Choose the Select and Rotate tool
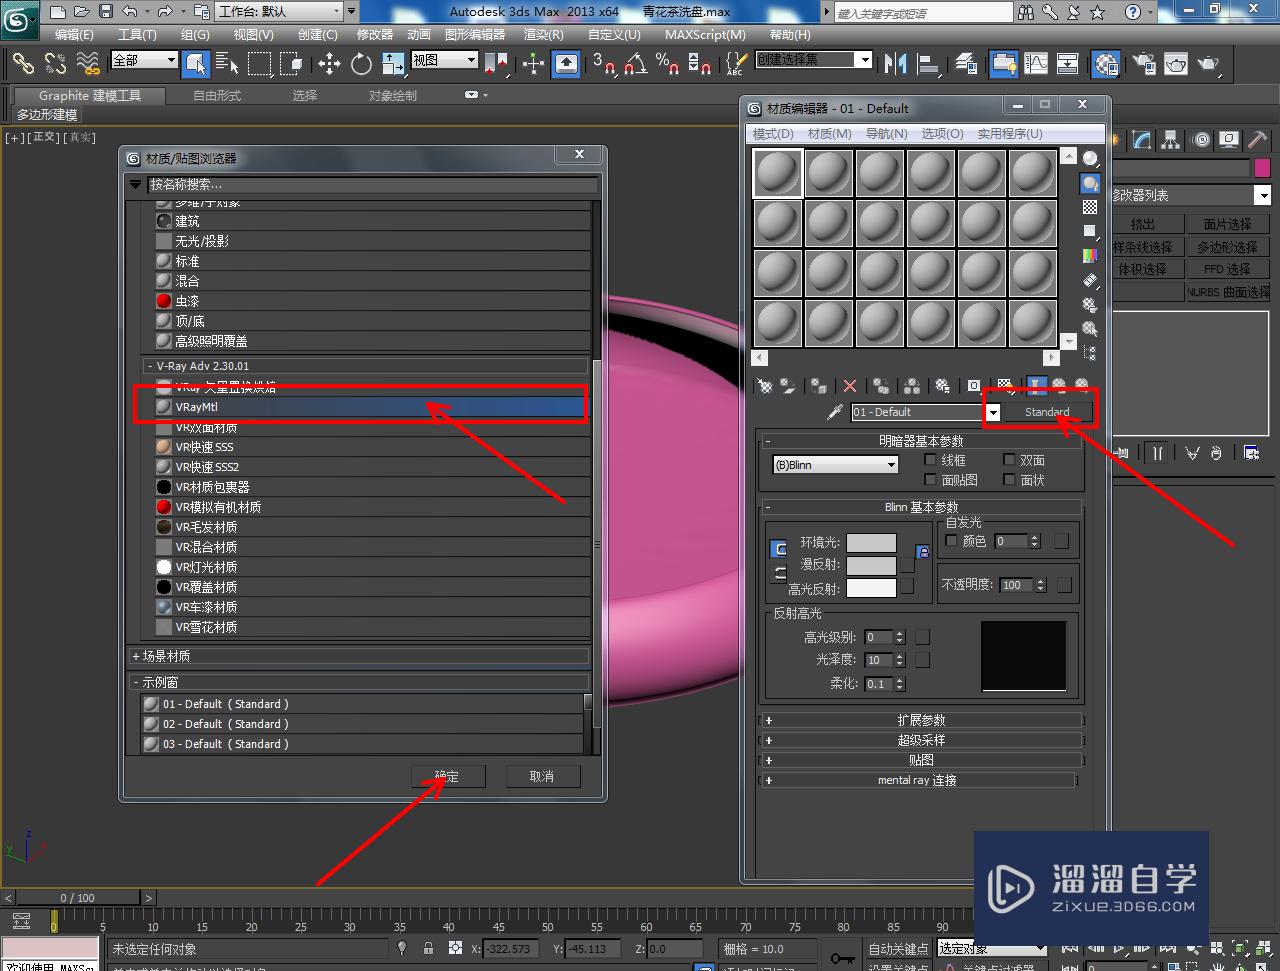 coord(361,64)
